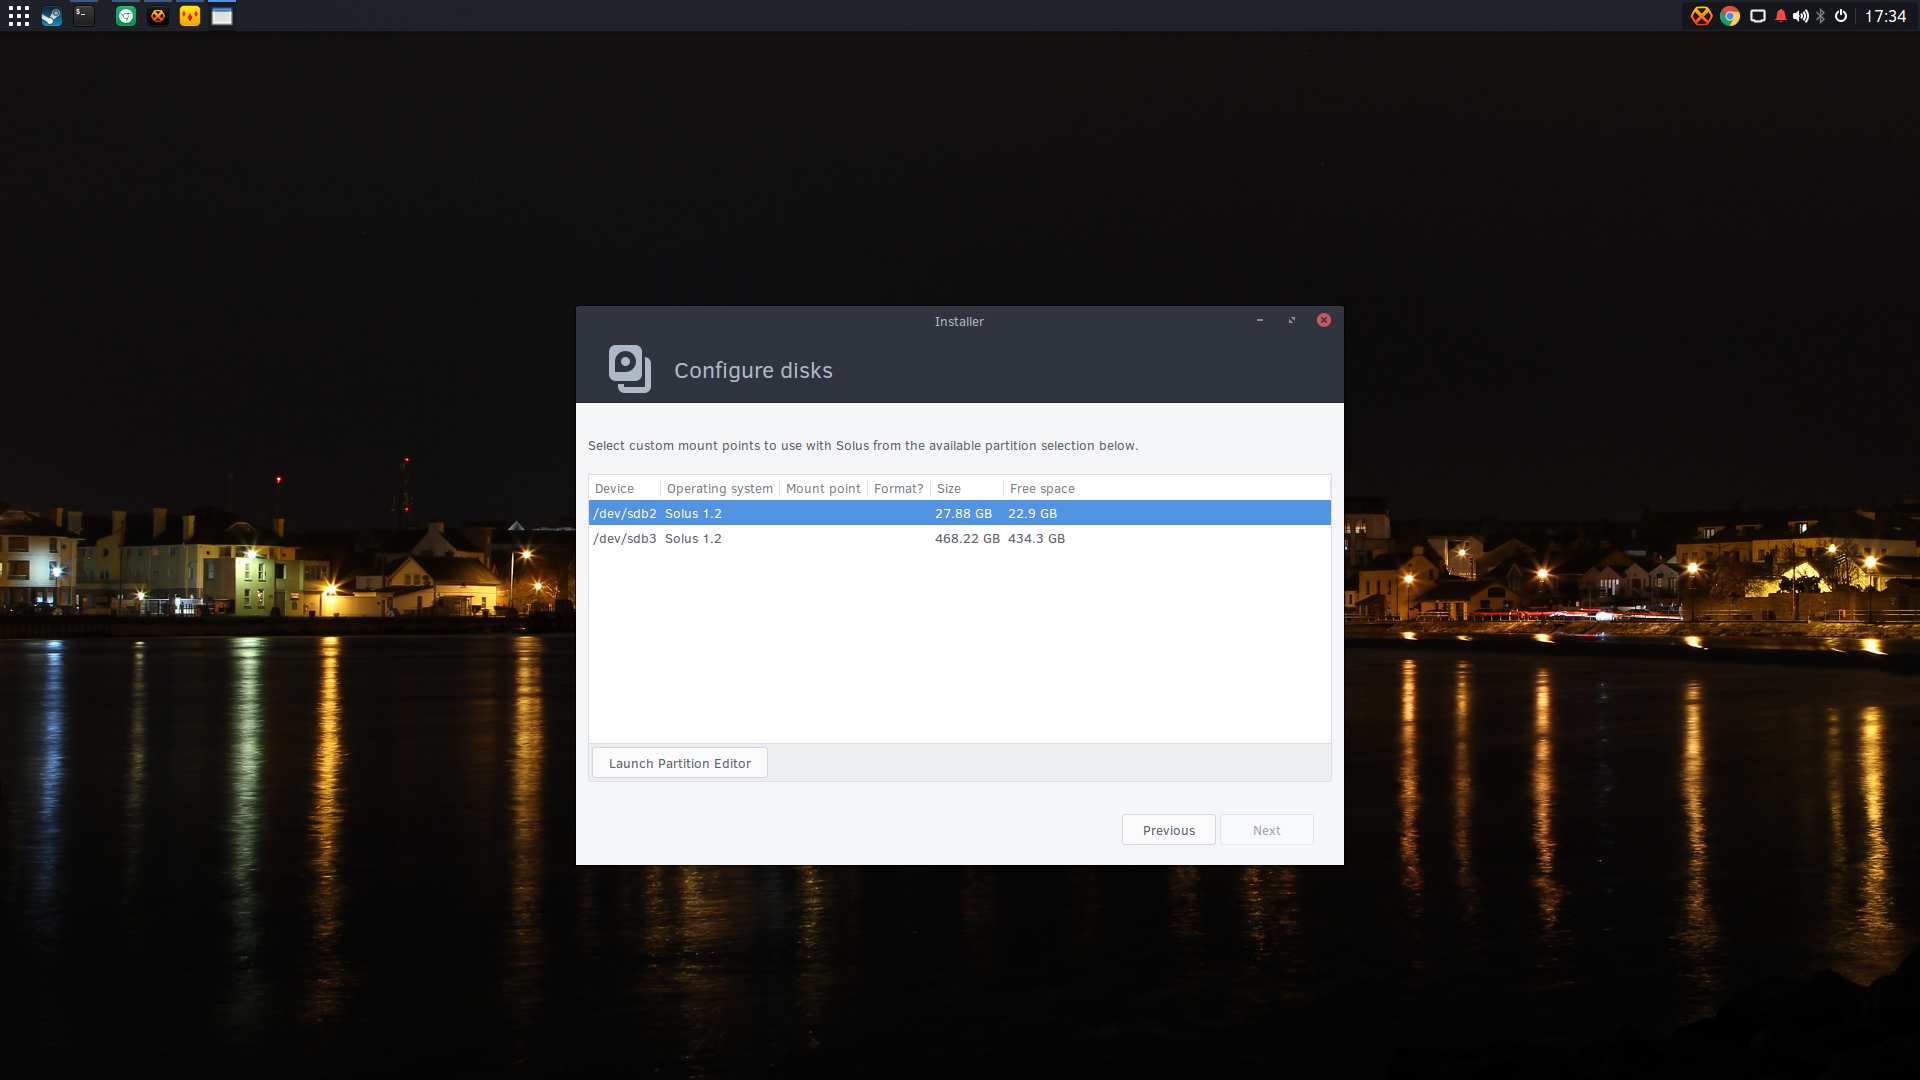Click the 468.22 GB size cell
This screenshot has width=1920, height=1080.
[x=967, y=538]
